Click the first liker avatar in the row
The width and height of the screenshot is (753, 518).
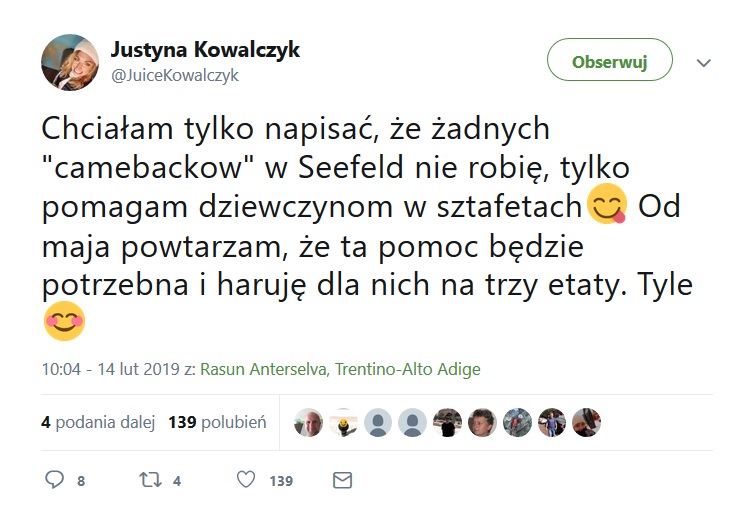click(x=309, y=423)
